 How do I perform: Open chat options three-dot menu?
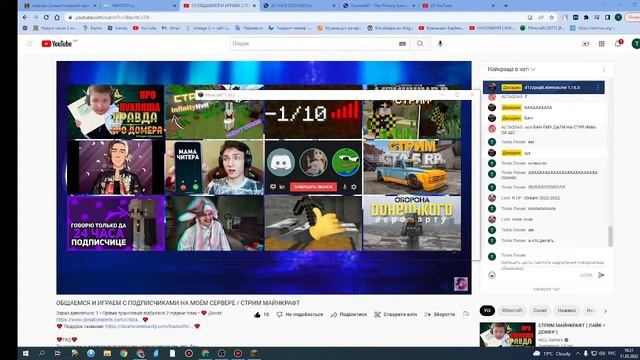coord(604,69)
